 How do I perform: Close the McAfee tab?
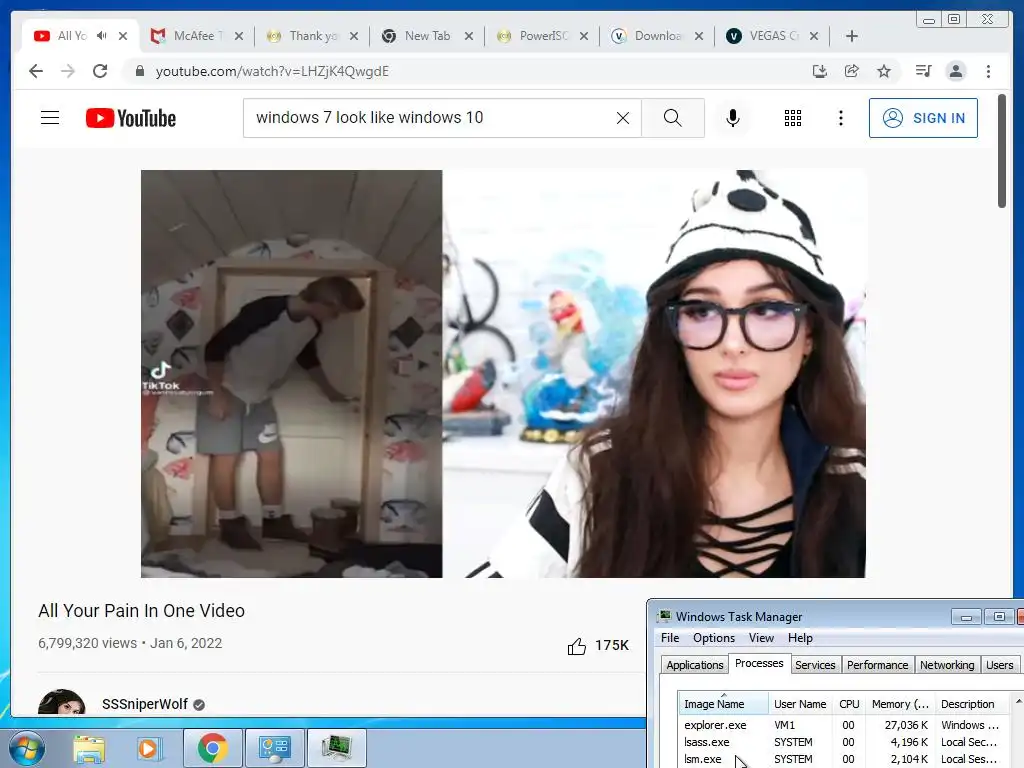(239, 36)
